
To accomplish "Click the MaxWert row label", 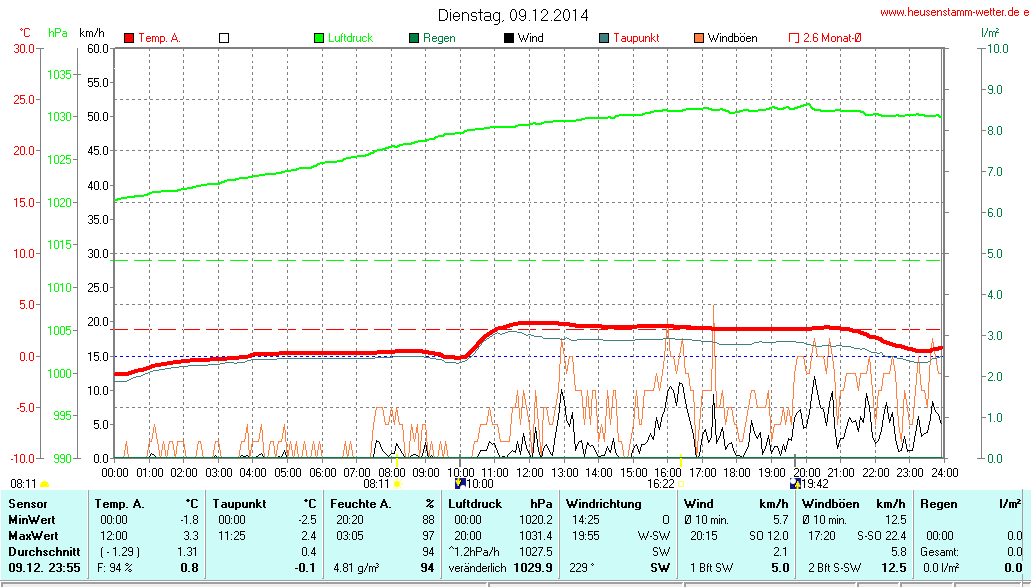I will point(33,536).
